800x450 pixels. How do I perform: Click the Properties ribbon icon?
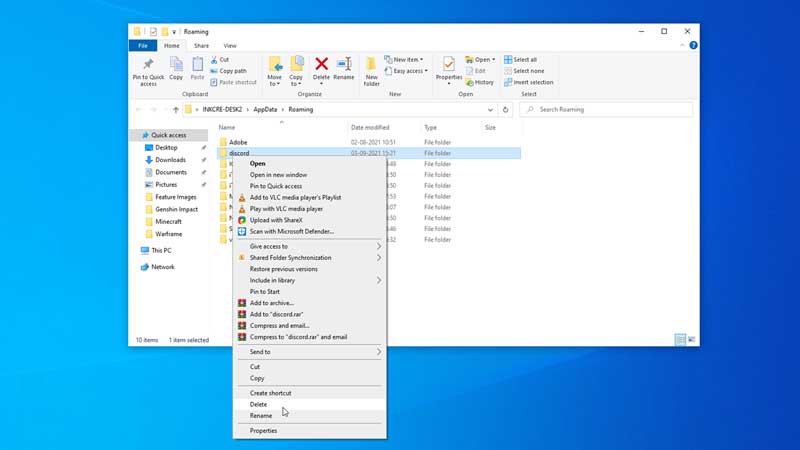449,70
